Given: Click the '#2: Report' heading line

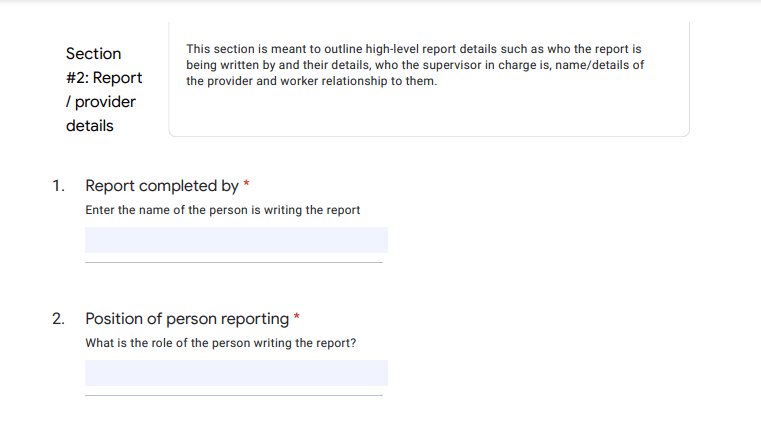Looking at the screenshot, I should tap(104, 78).
